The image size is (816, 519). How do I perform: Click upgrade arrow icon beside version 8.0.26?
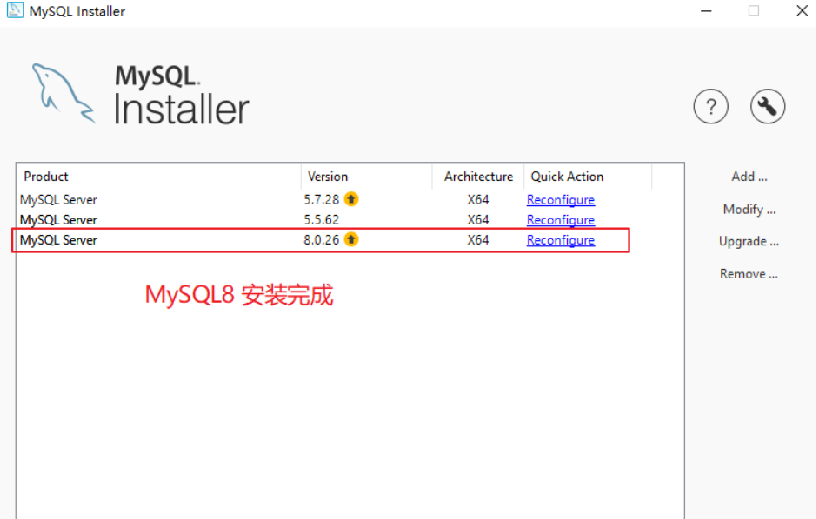351,239
